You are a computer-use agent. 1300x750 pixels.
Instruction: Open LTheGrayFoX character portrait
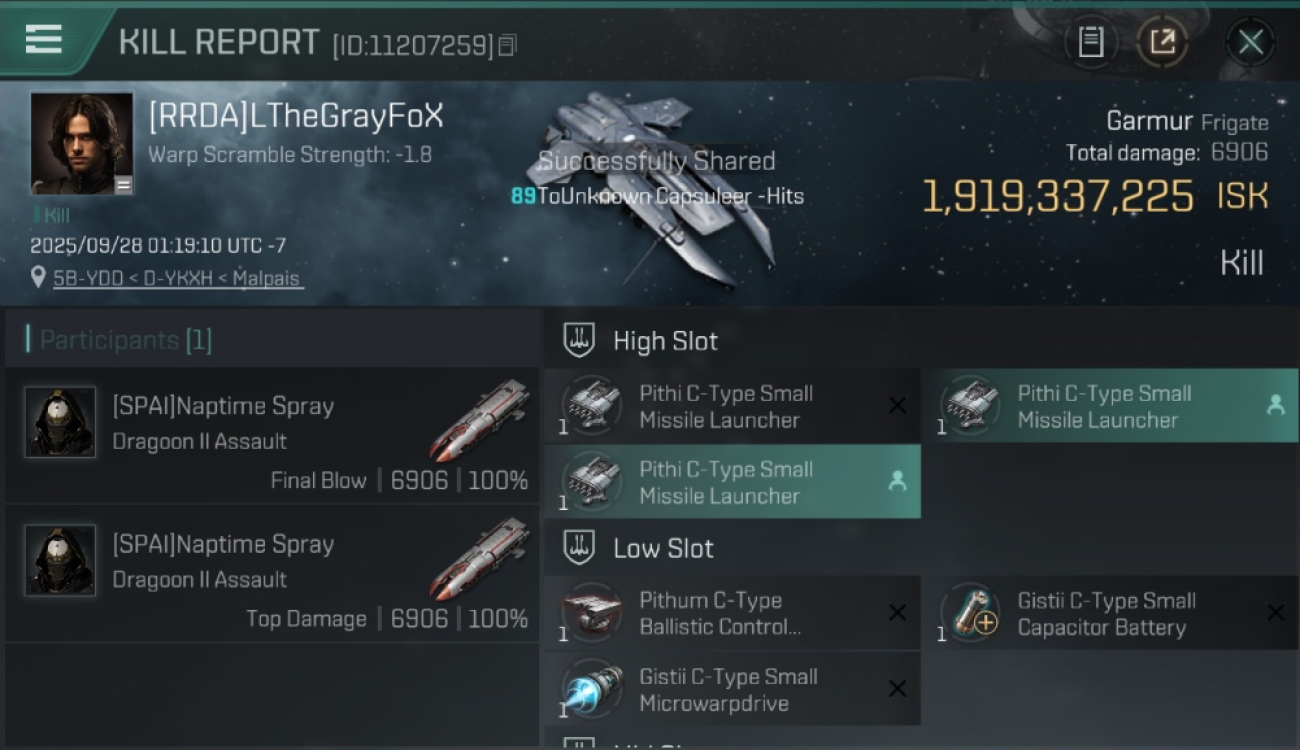pyautogui.click(x=82, y=143)
